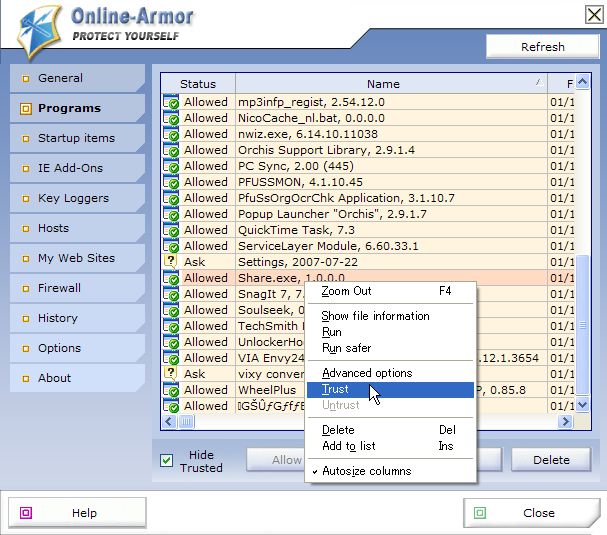This screenshot has width=607, height=535.
Task: Click the status icon of Share.exe row
Action: click(171, 278)
